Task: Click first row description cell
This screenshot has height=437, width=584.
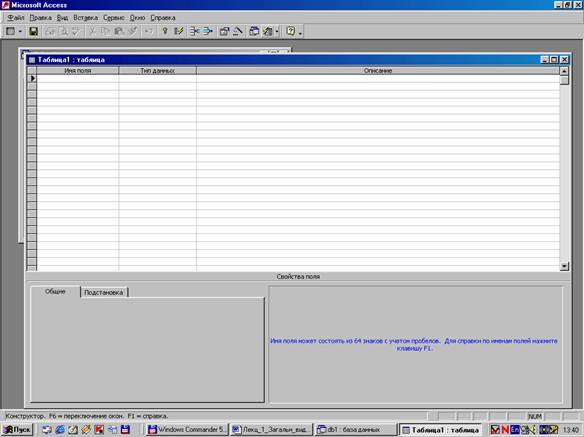Action: point(378,78)
